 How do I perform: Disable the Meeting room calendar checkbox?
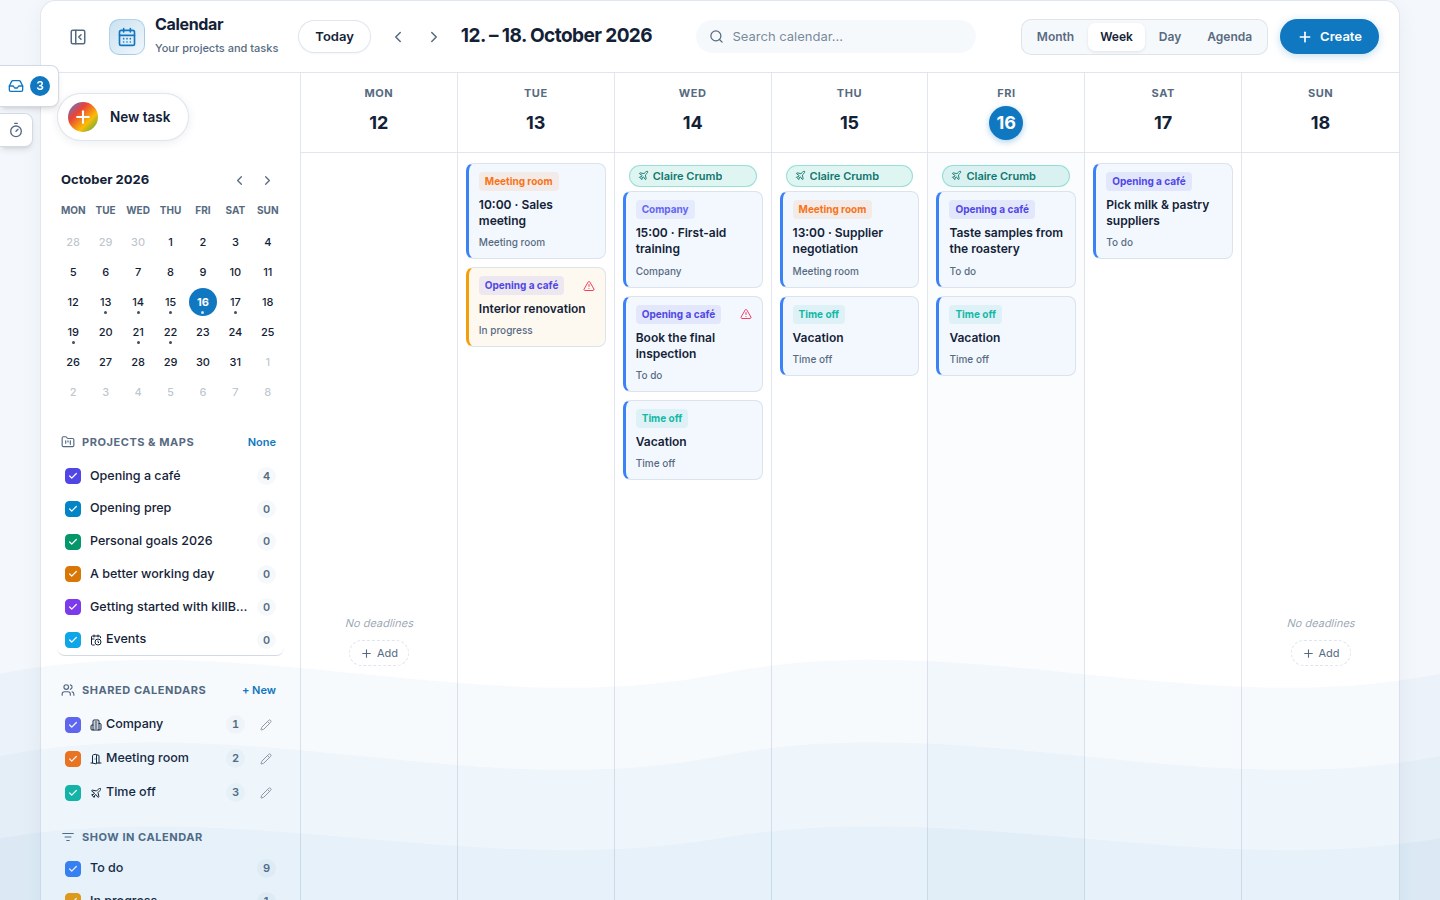(73, 759)
